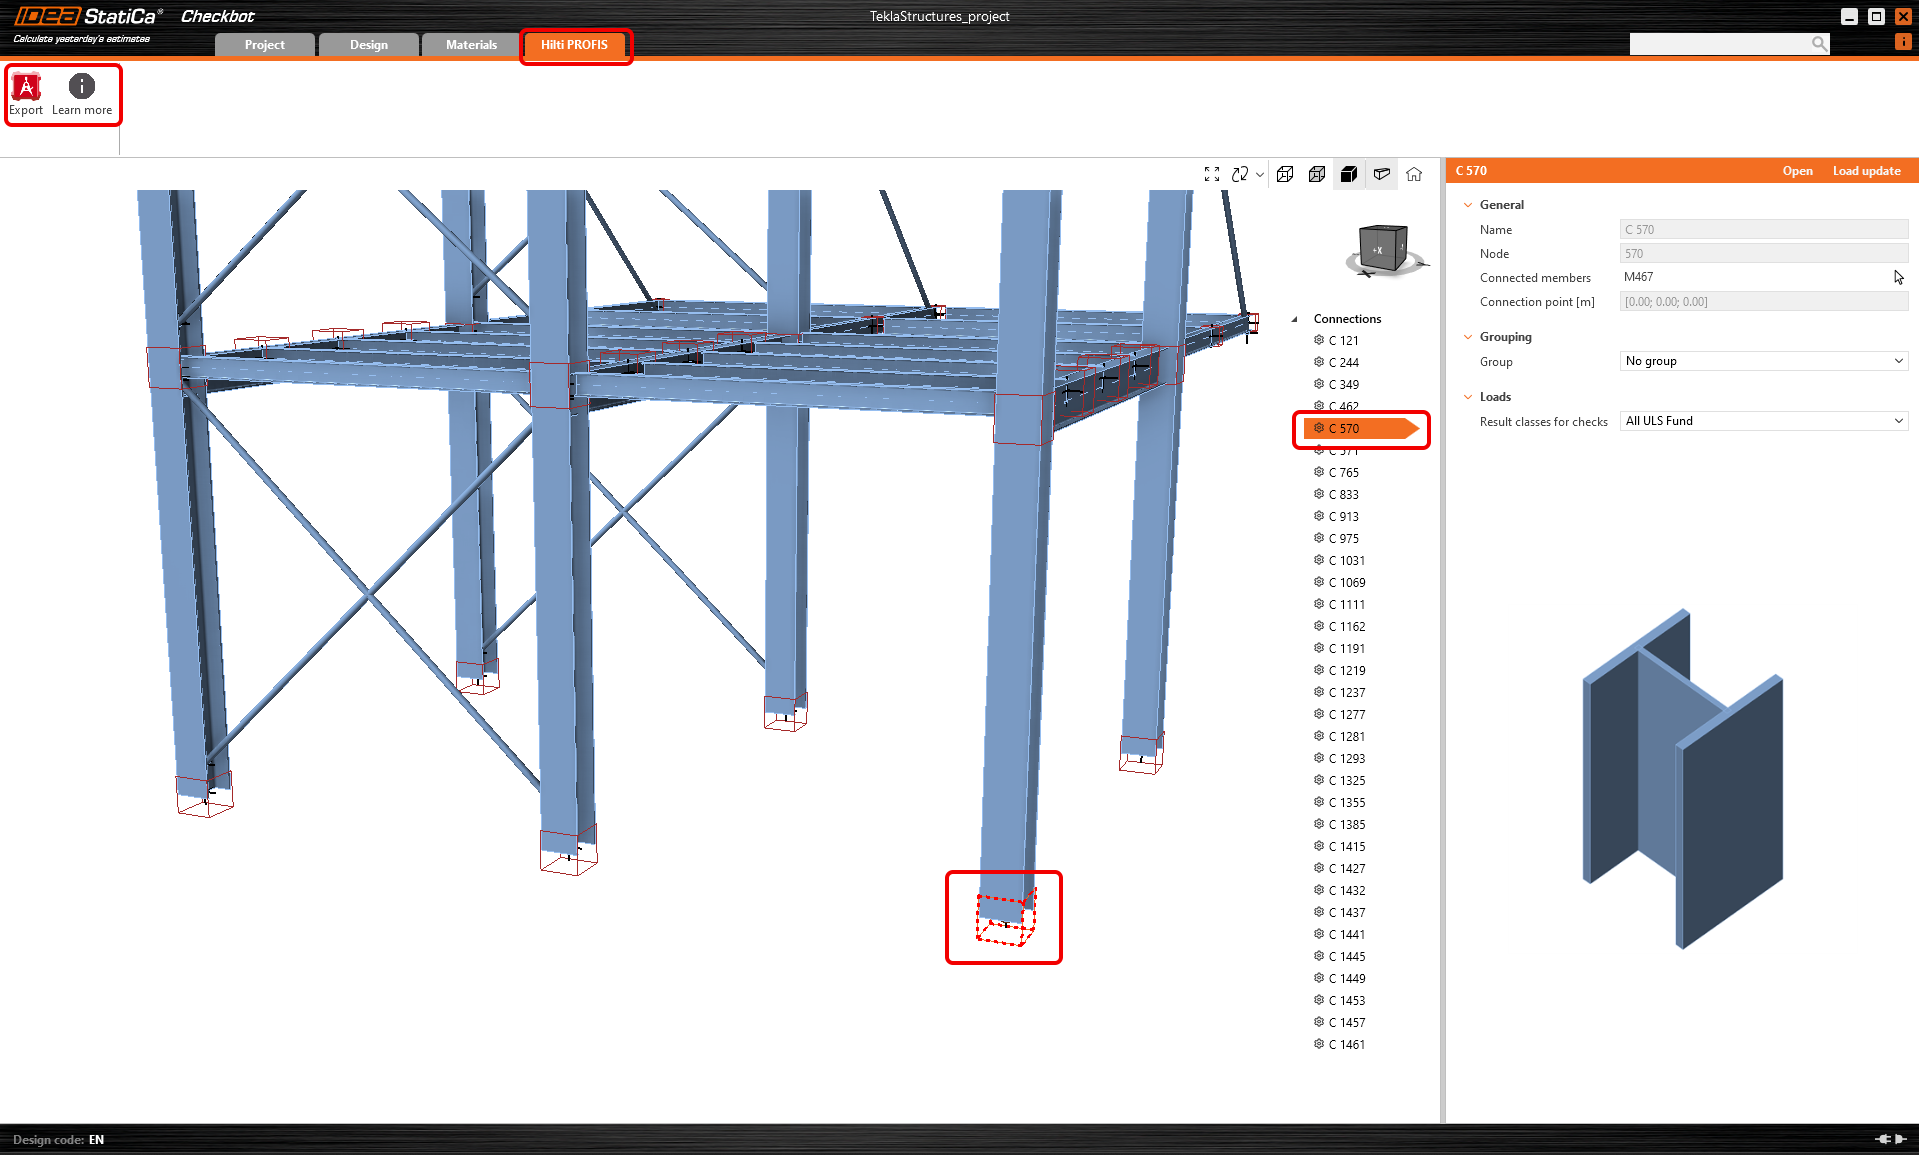Collapse the Connections tree
Screen dimensions: 1919x1155
(x=1294, y=318)
